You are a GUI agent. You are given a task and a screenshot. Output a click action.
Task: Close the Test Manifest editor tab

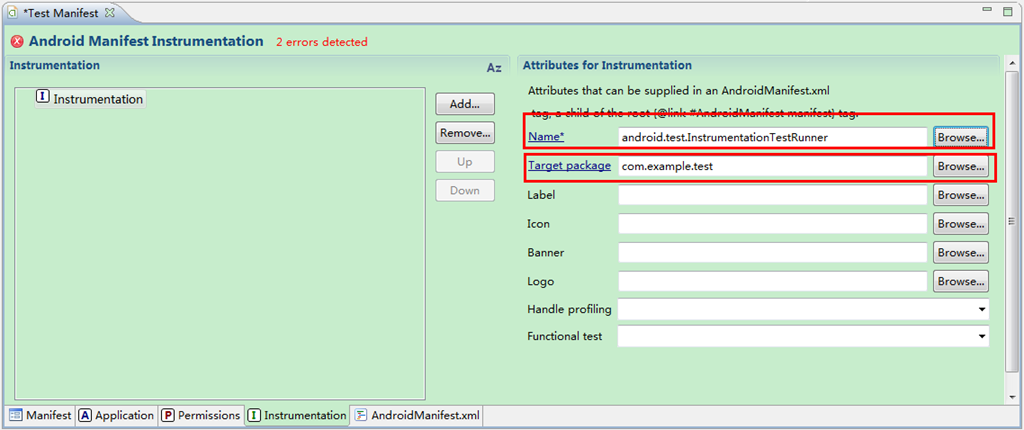click(109, 12)
